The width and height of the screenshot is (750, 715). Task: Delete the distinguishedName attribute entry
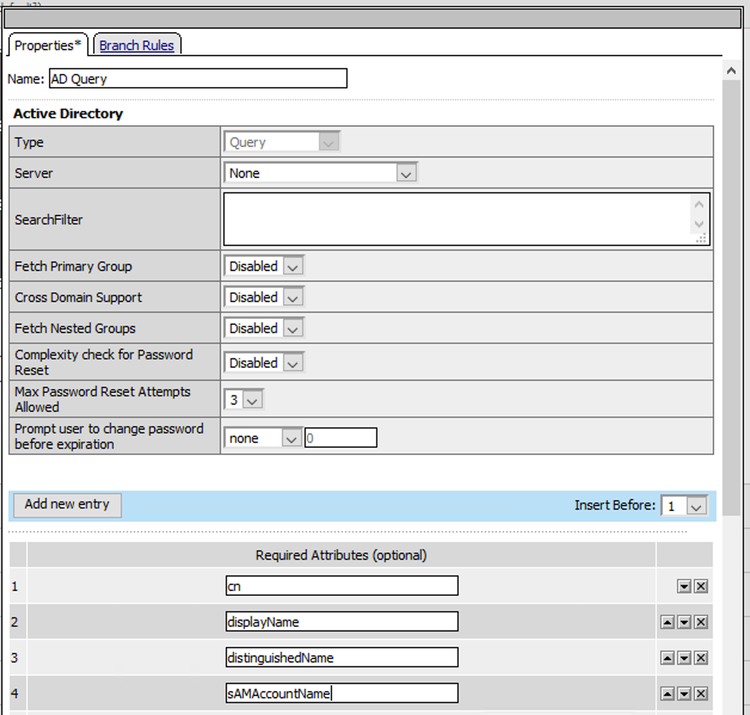(701, 658)
